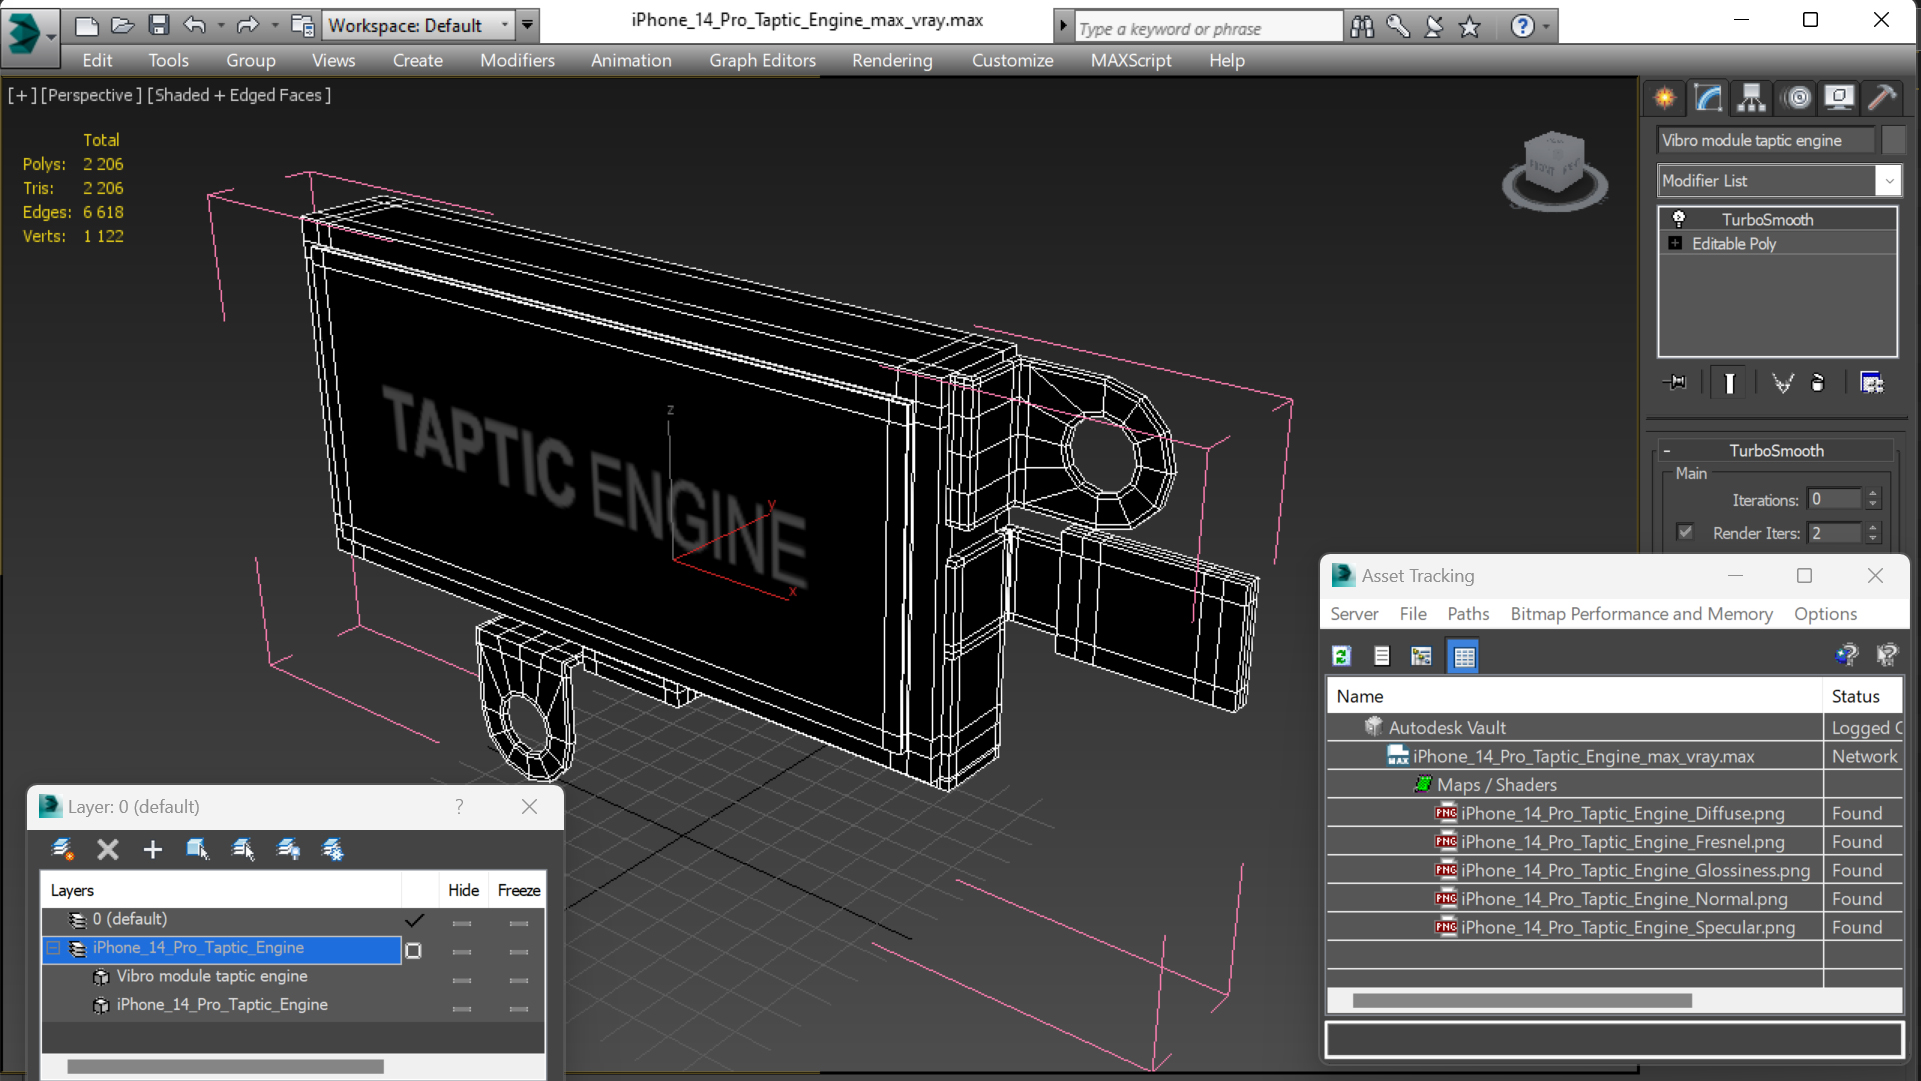Toggle Show End Result icon

1729,383
